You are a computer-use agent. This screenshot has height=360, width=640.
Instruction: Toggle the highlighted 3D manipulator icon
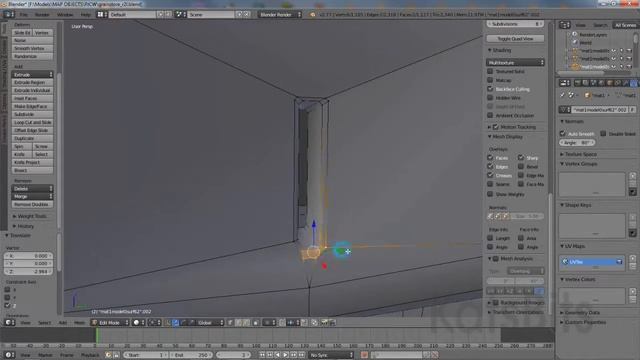[x=176, y=322]
